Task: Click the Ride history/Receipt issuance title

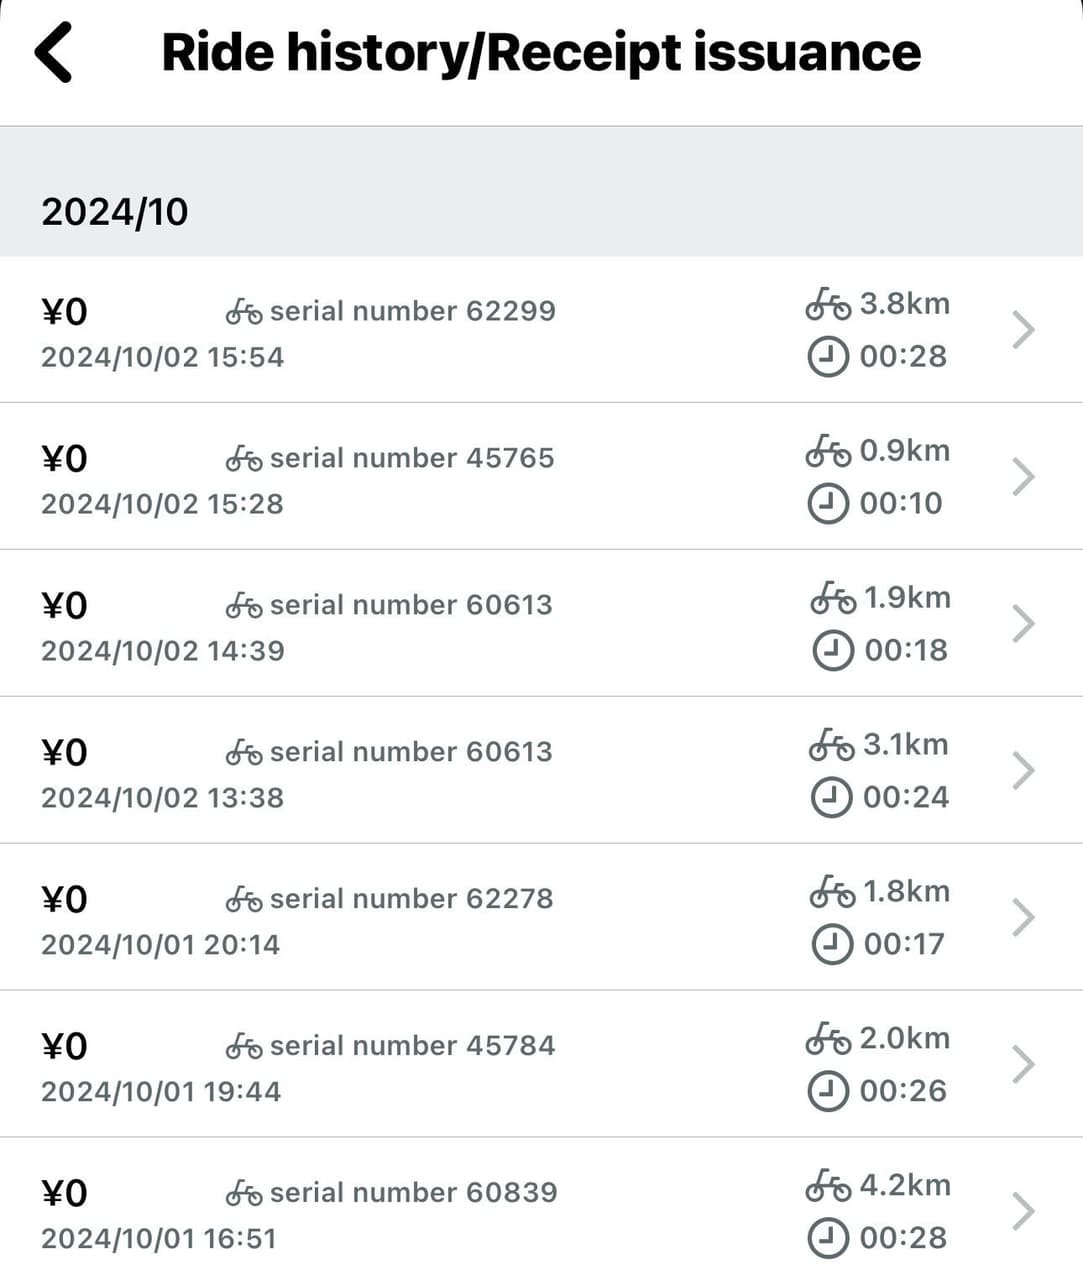Action: [541, 52]
